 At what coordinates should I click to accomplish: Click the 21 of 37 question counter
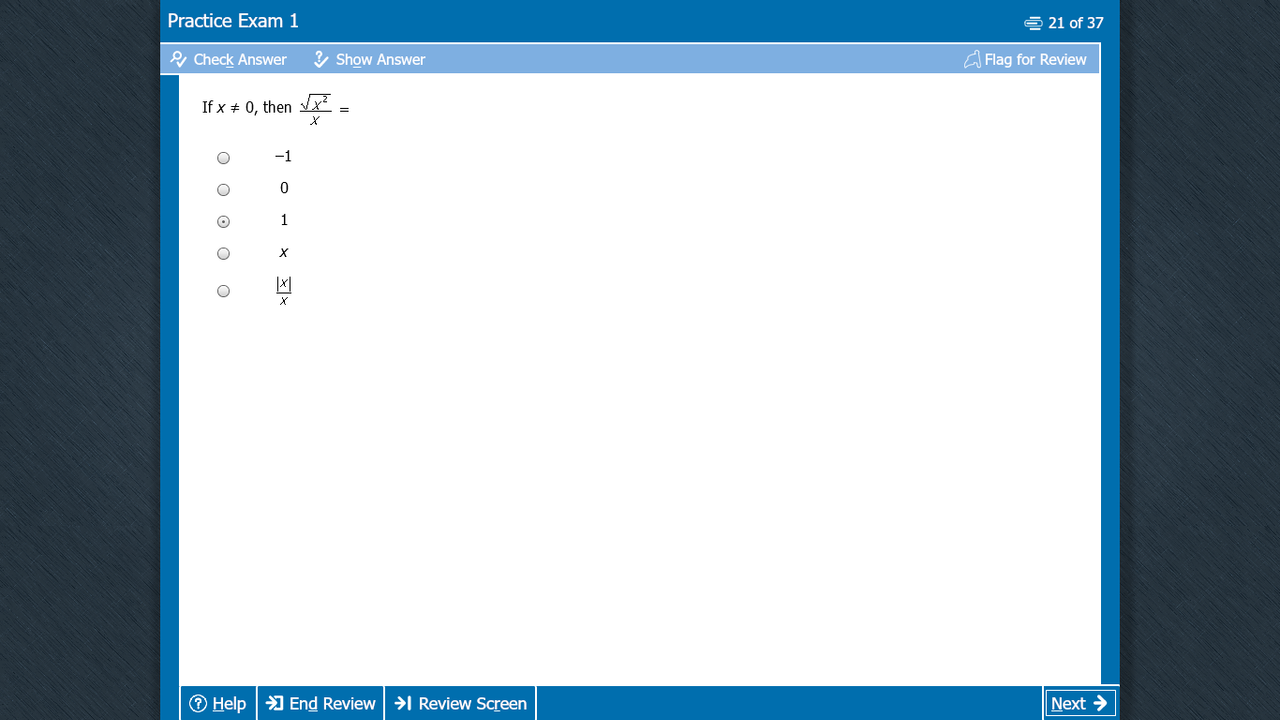pos(1076,22)
